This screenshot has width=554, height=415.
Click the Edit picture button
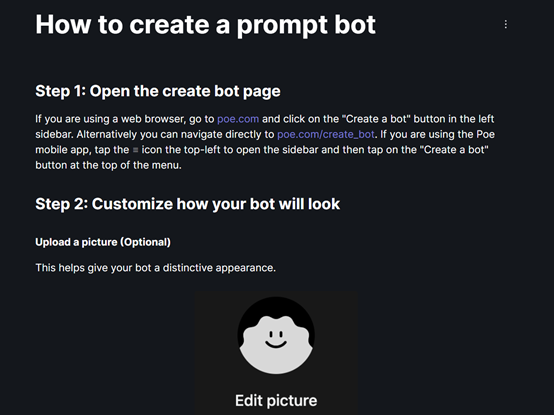pyautogui.click(x=276, y=401)
